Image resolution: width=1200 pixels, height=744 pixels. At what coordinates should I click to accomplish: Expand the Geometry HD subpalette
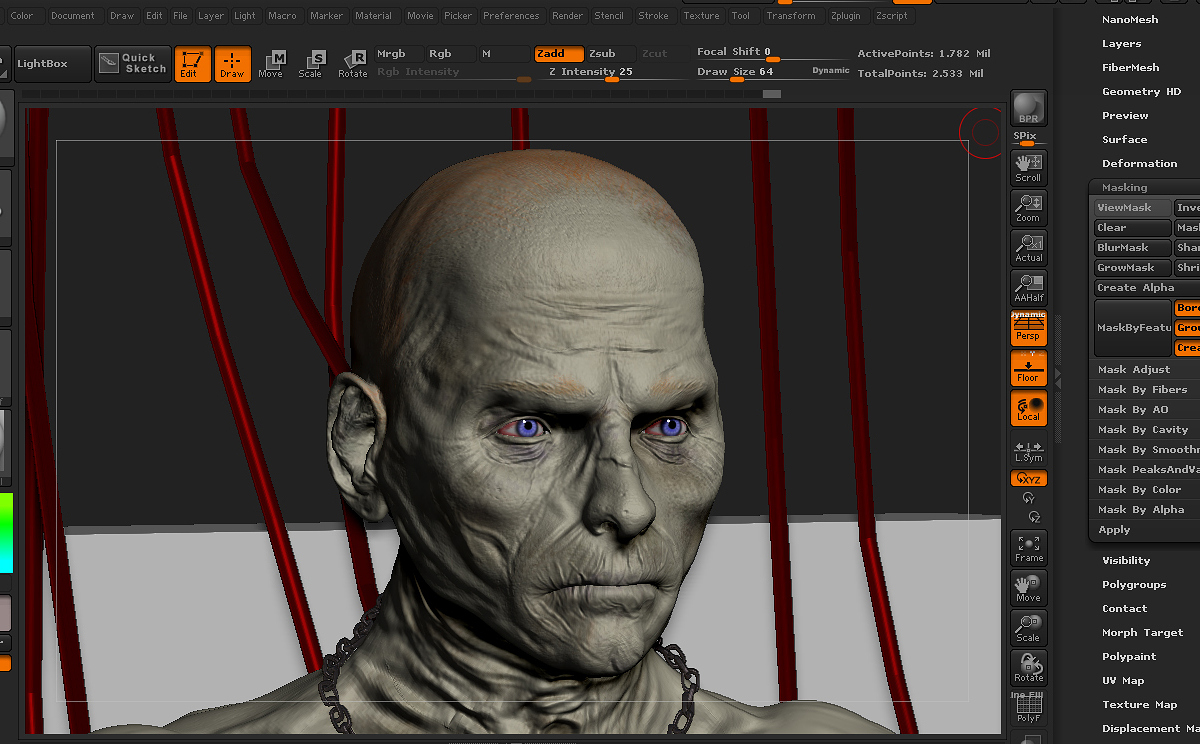click(x=1141, y=91)
